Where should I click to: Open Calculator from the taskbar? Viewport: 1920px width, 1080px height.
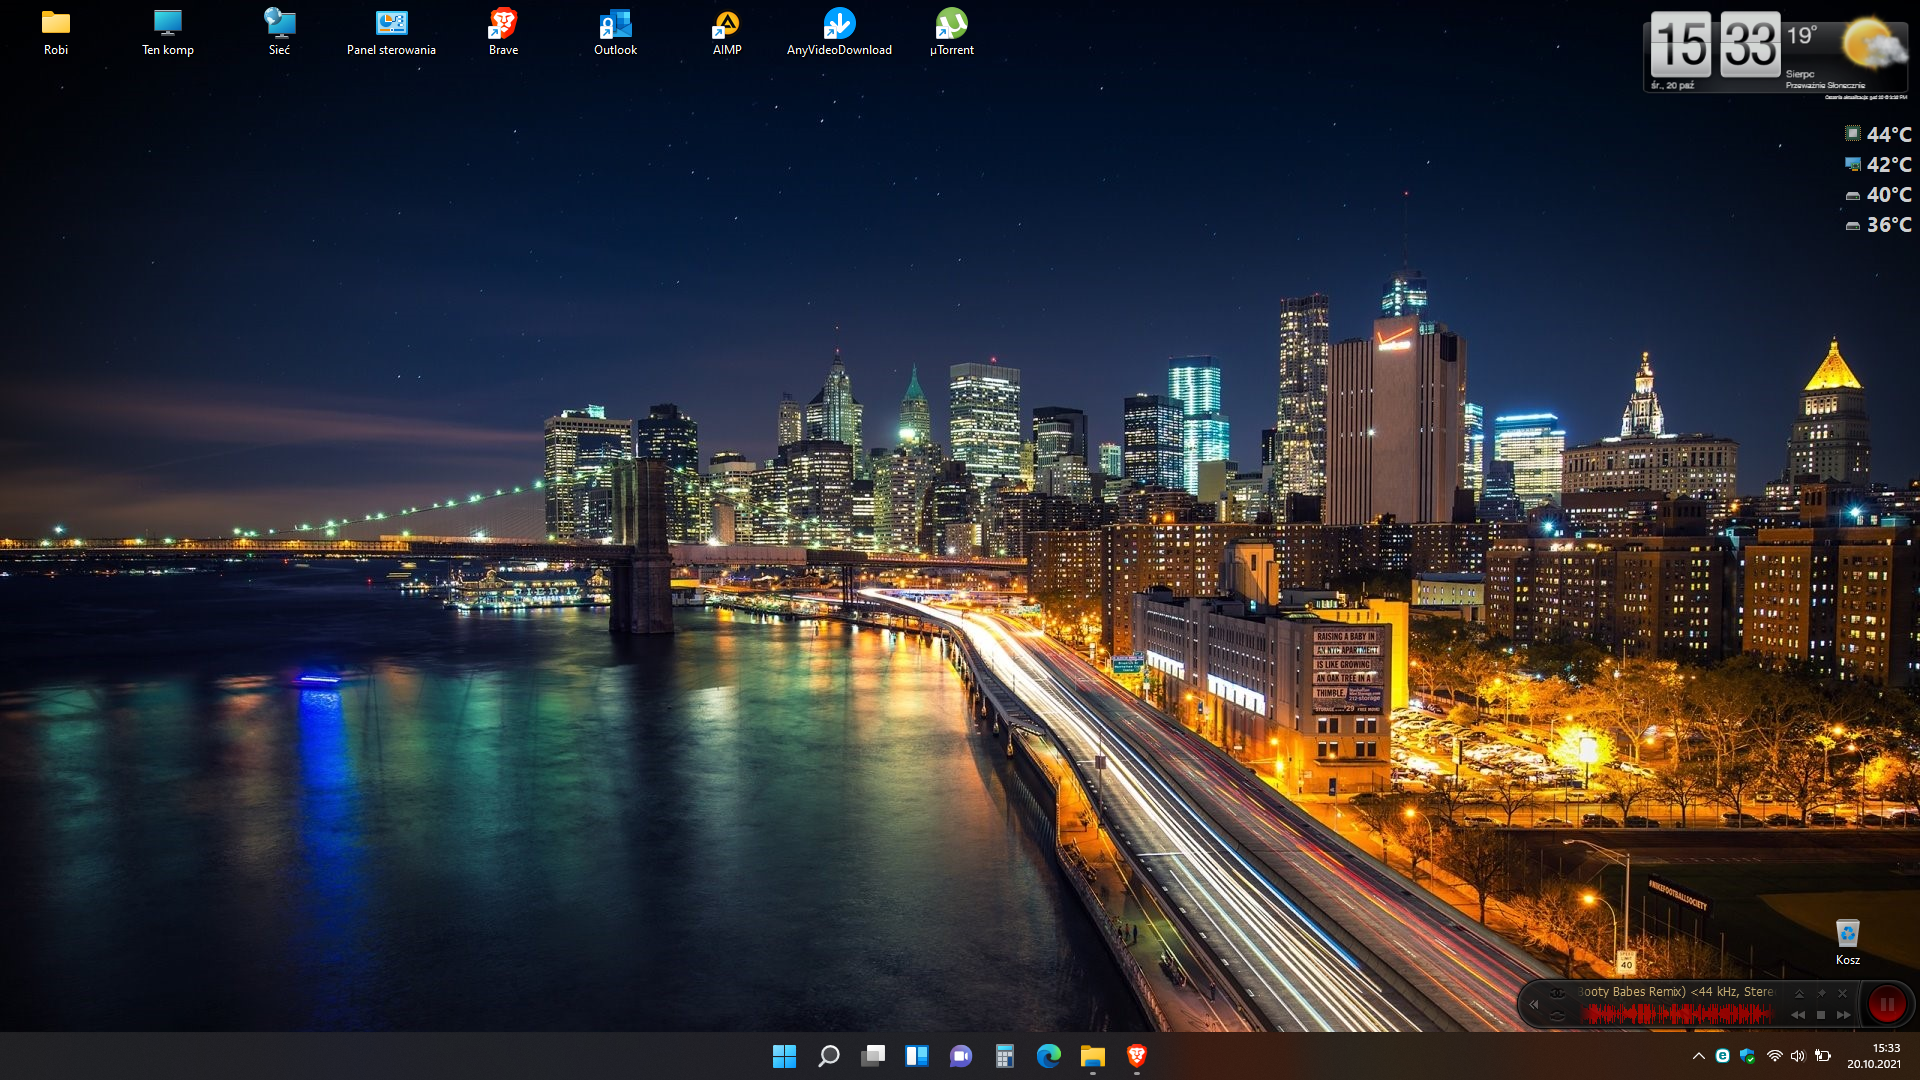[1005, 1056]
